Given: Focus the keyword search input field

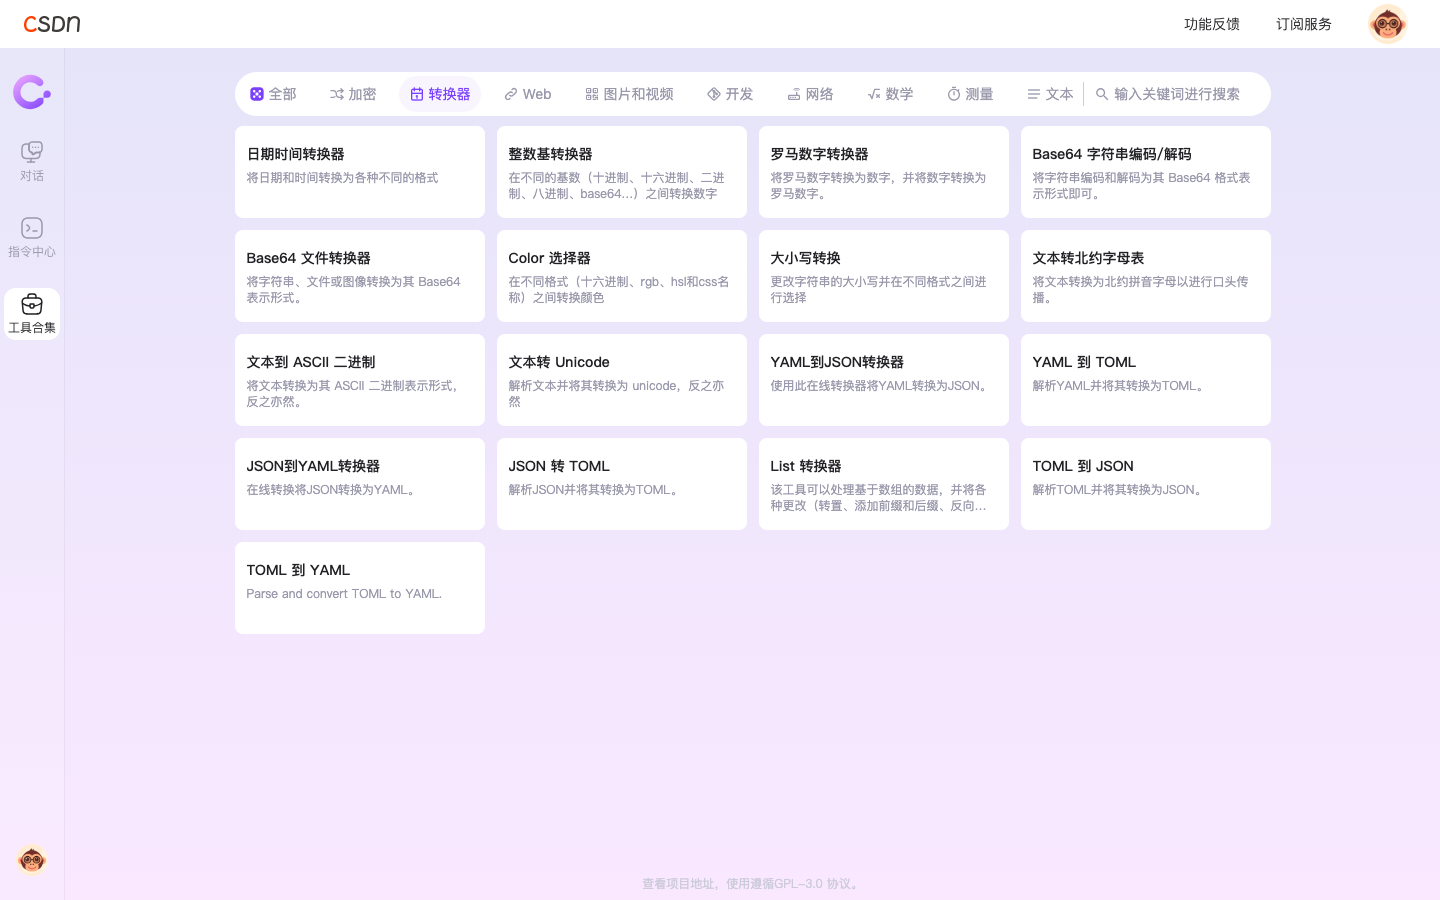Looking at the screenshot, I should coord(1180,94).
